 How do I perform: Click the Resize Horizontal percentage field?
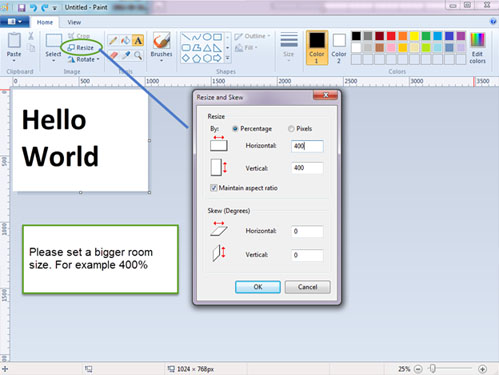[307, 146]
